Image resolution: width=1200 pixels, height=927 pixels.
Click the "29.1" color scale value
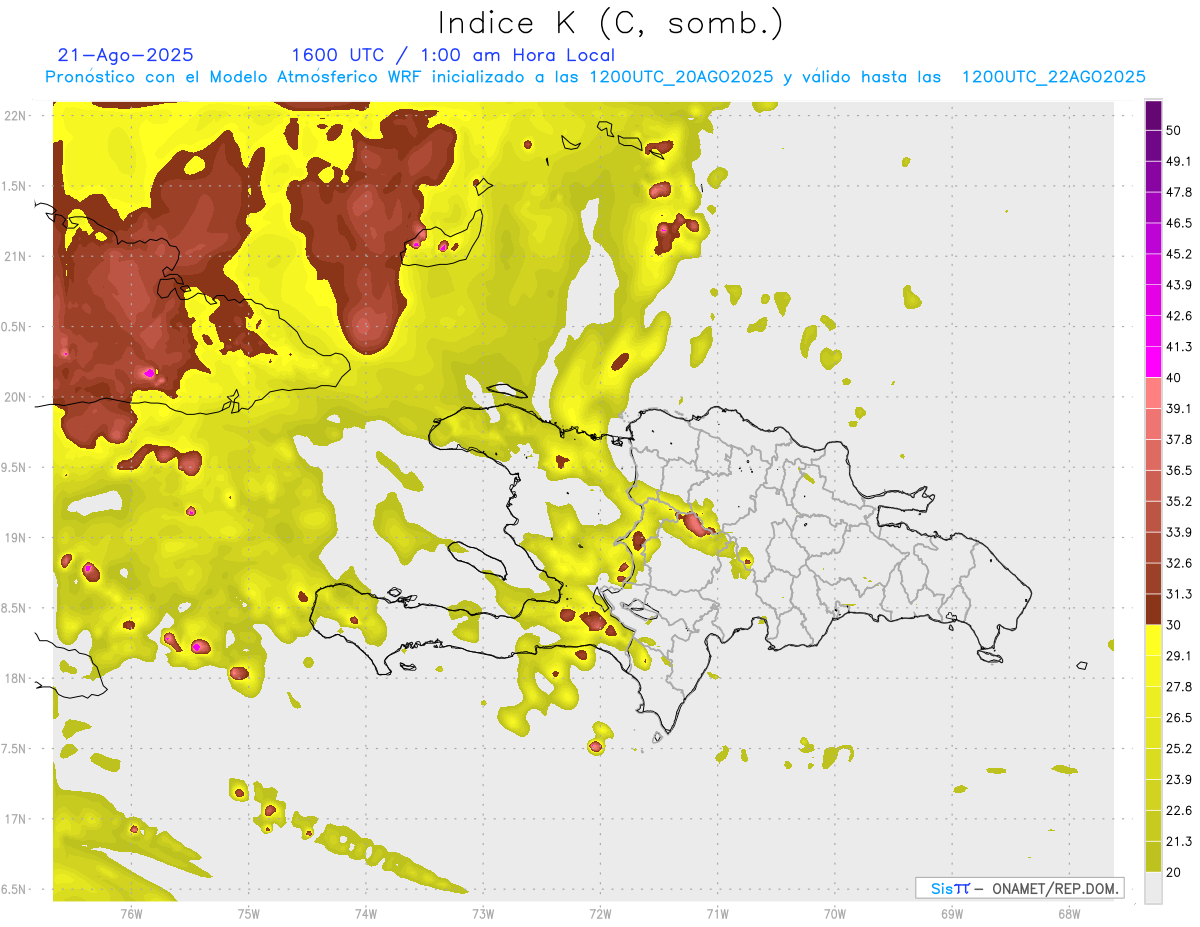1179,656
